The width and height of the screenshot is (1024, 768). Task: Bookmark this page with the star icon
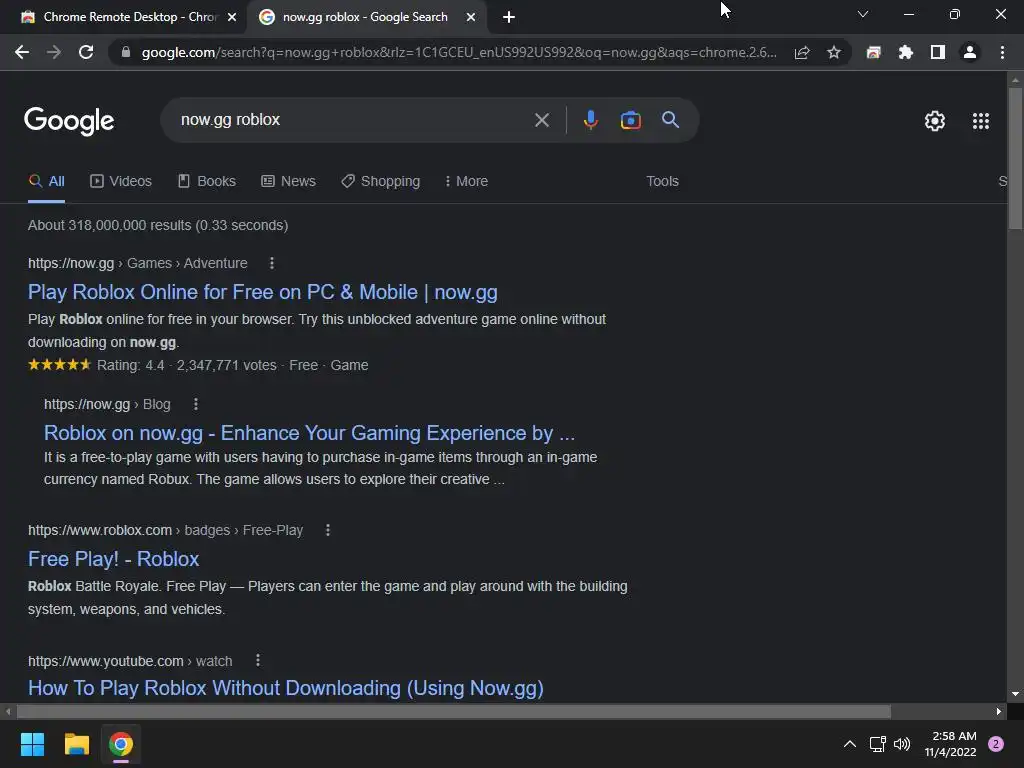833,52
